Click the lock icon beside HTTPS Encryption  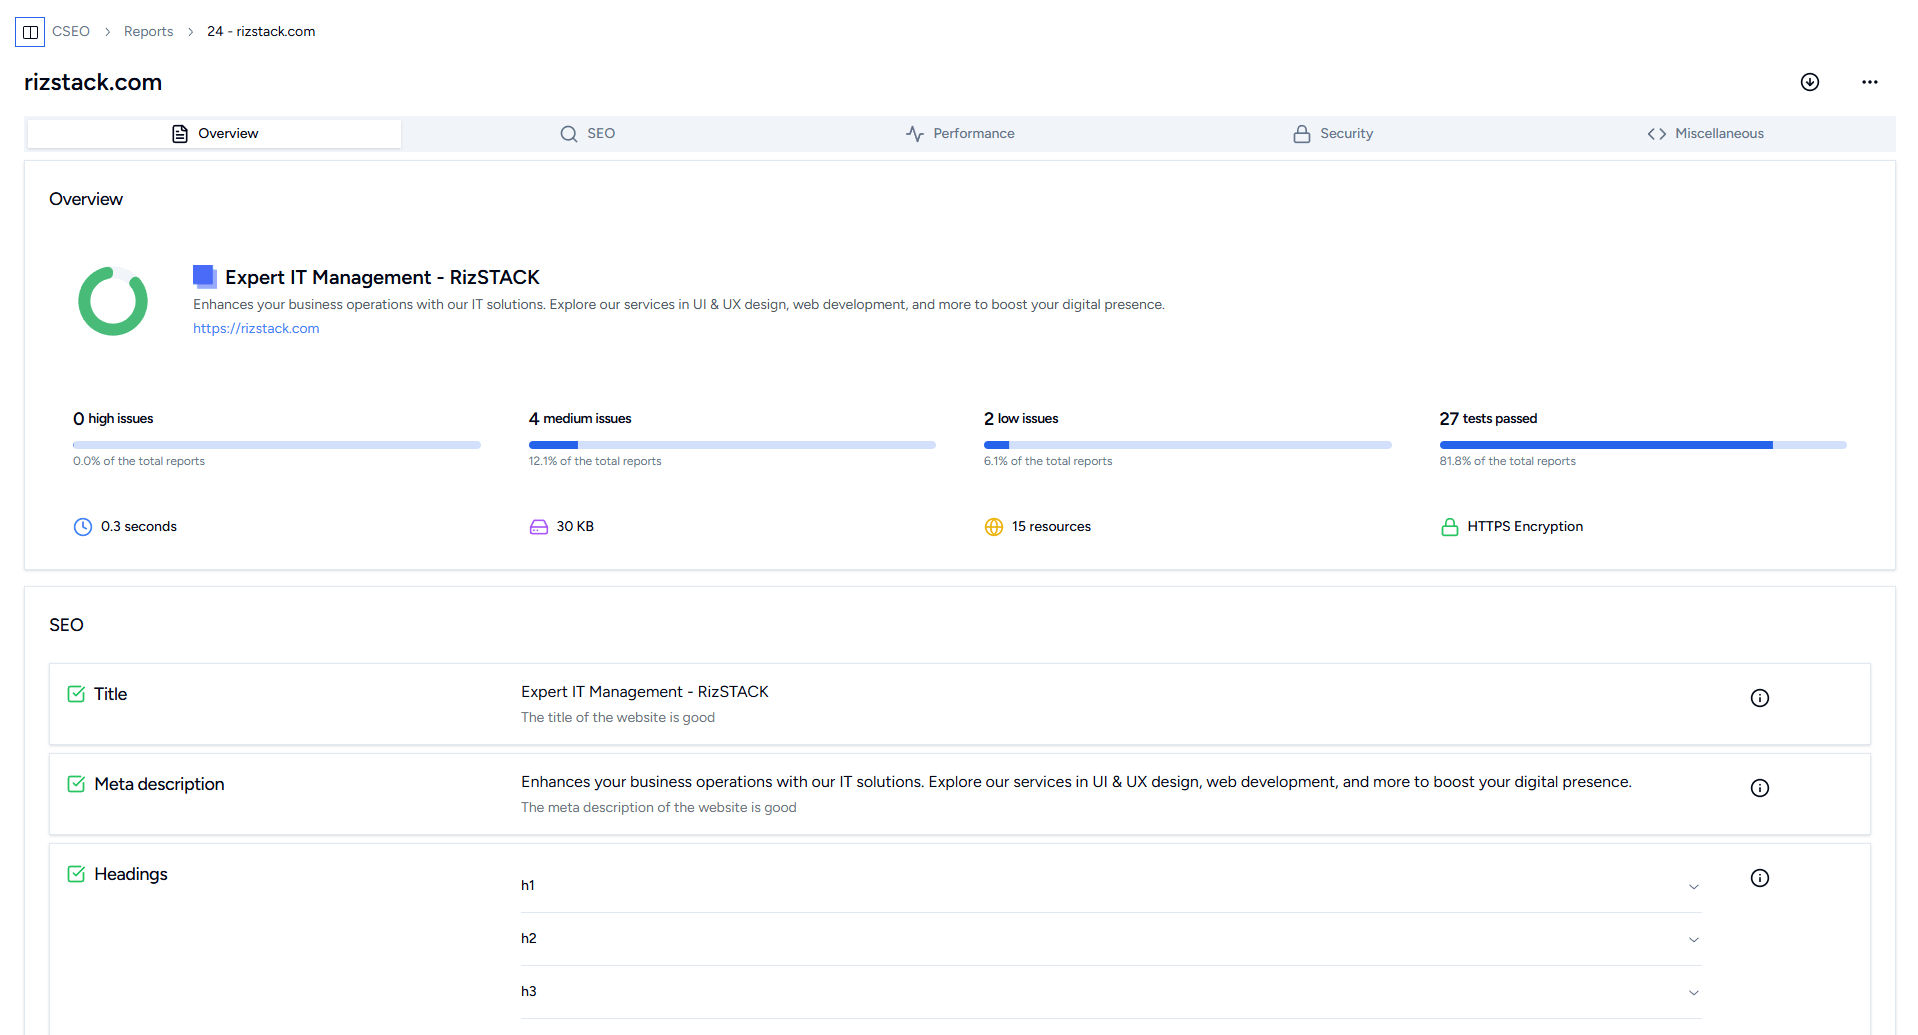(1449, 527)
